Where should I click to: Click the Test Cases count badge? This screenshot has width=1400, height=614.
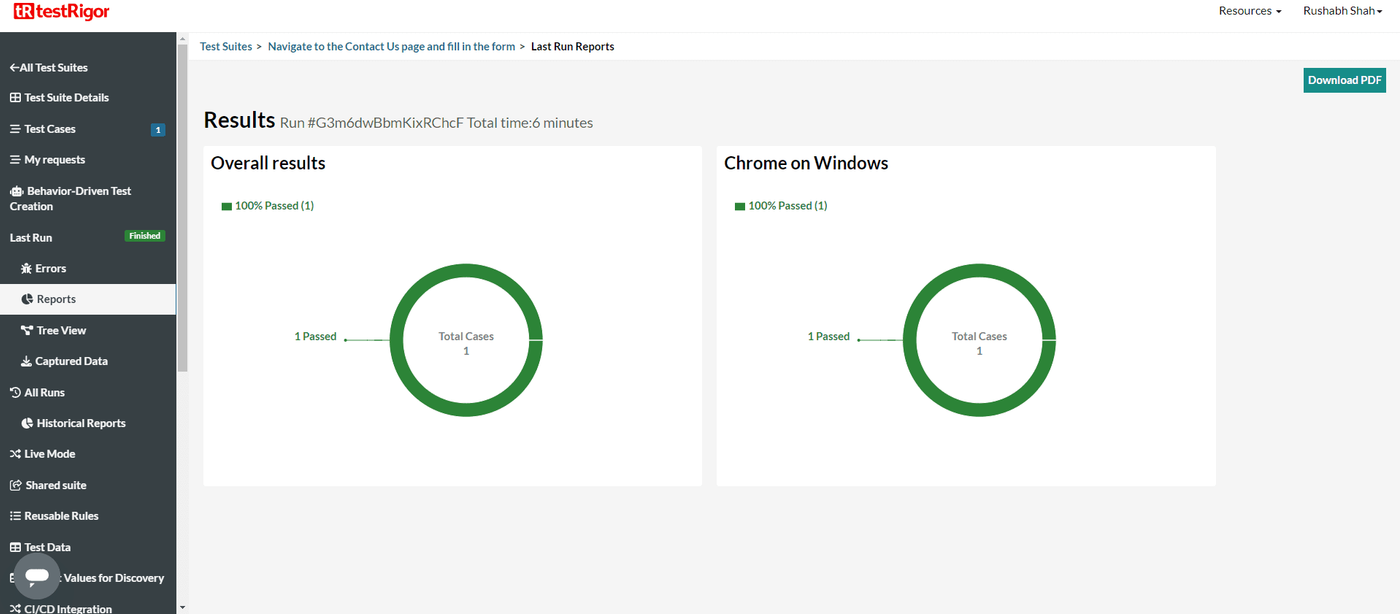(157, 129)
